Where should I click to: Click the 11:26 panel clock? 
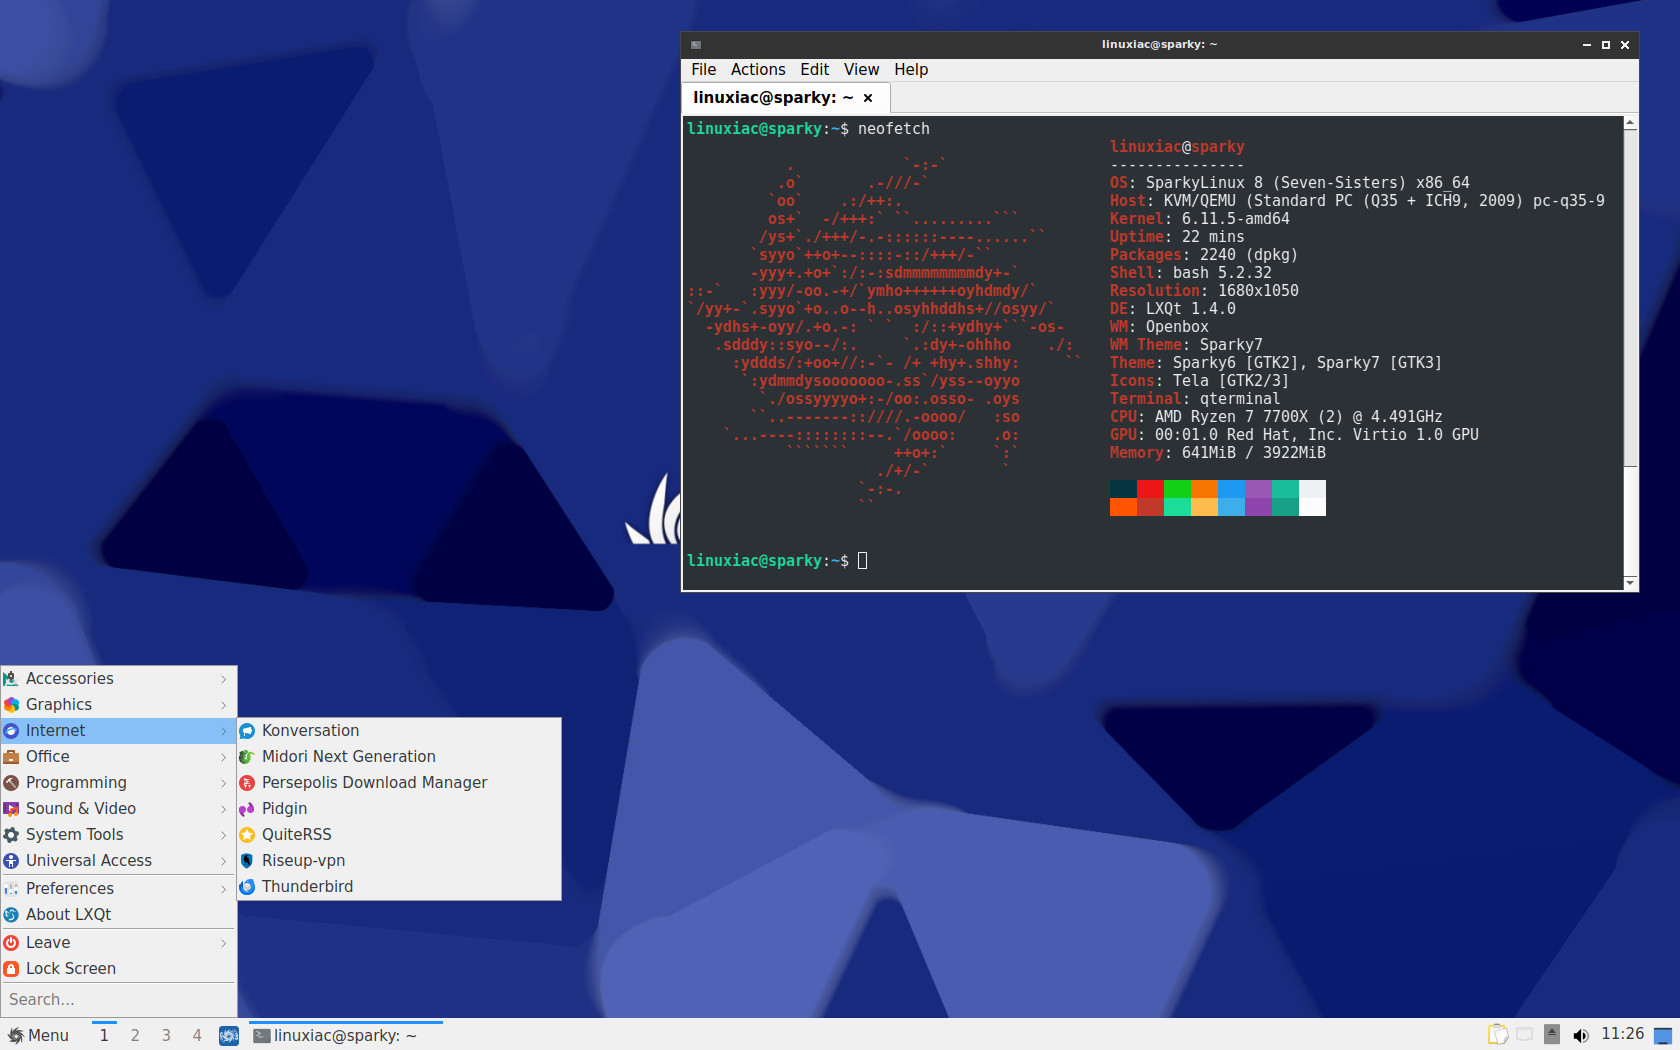(x=1622, y=1034)
